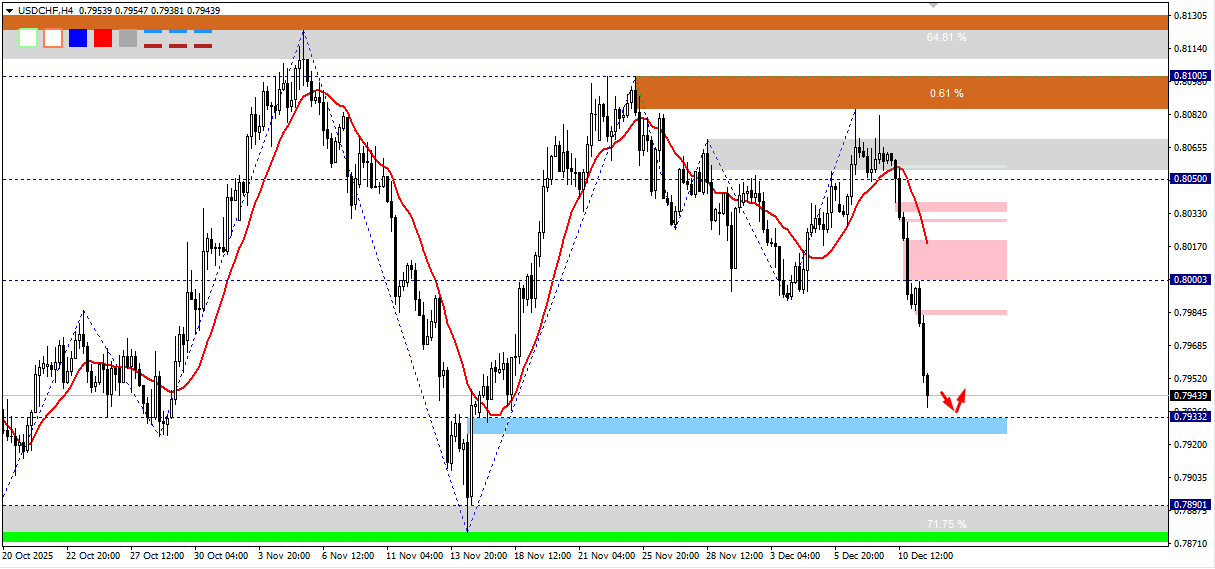This screenshot has width=1215, height=569.
Task: Click the 64.81 % zone label
Action: tap(947, 37)
